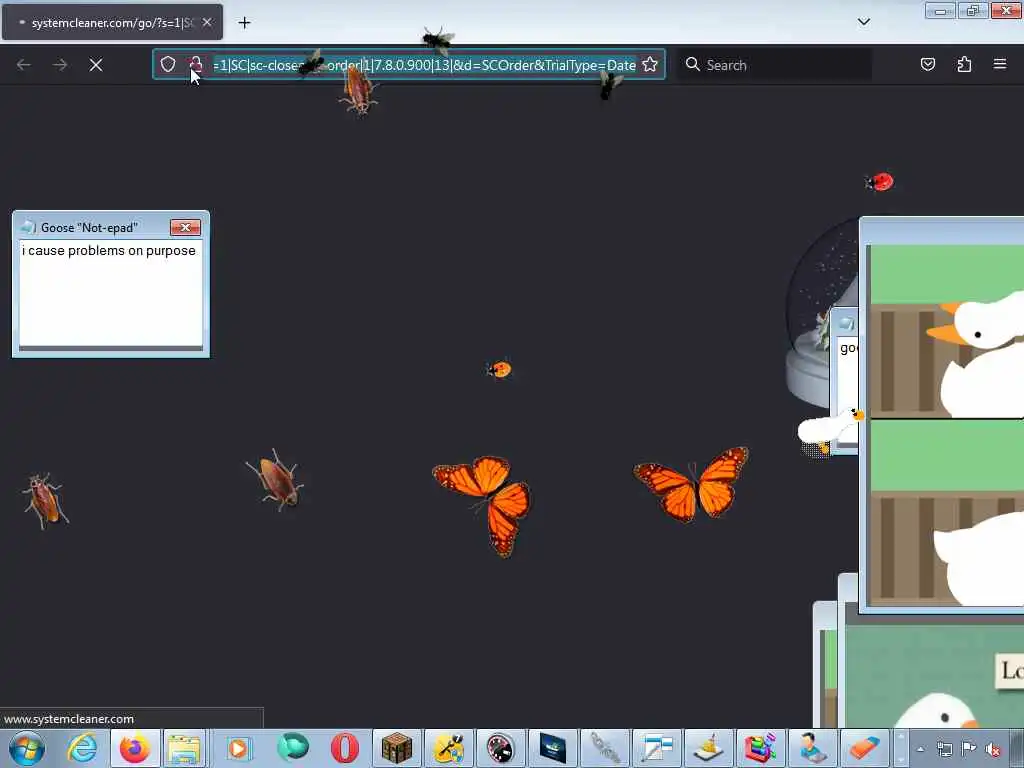Open the media player taskbar icon

pyautogui.click(x=238, y=749)
